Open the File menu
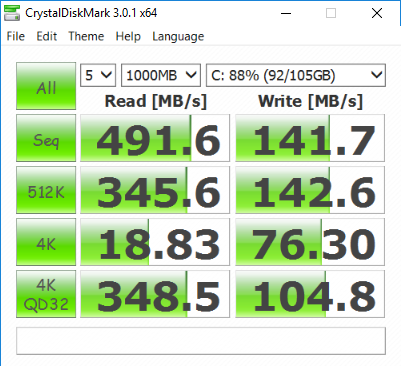 click(x=16, y=36)
